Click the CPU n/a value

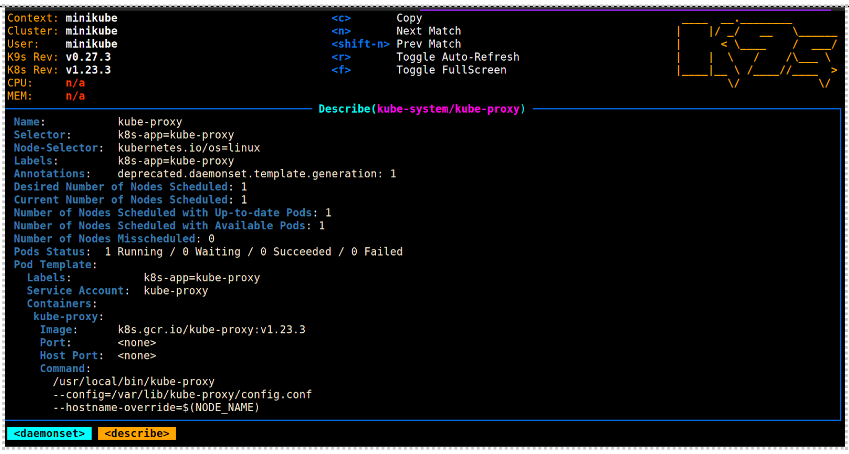(75, 83)
